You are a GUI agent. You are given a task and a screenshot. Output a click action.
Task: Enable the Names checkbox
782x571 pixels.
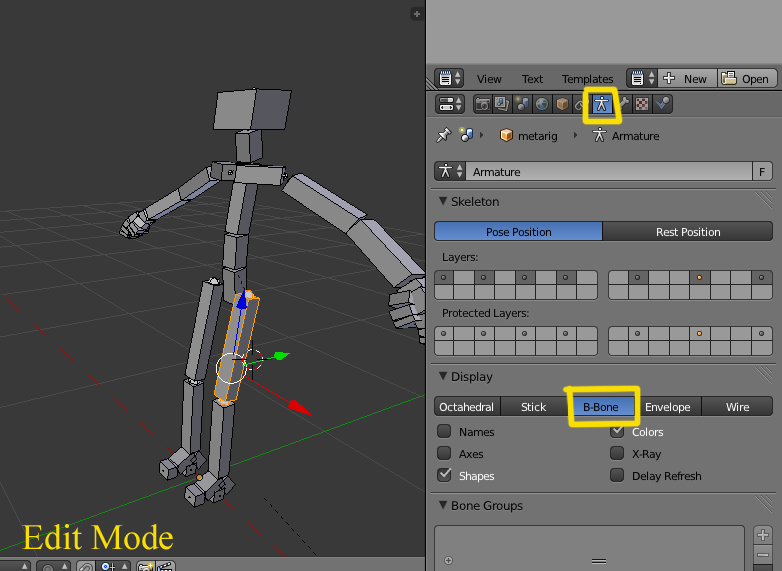coord(444,431)
